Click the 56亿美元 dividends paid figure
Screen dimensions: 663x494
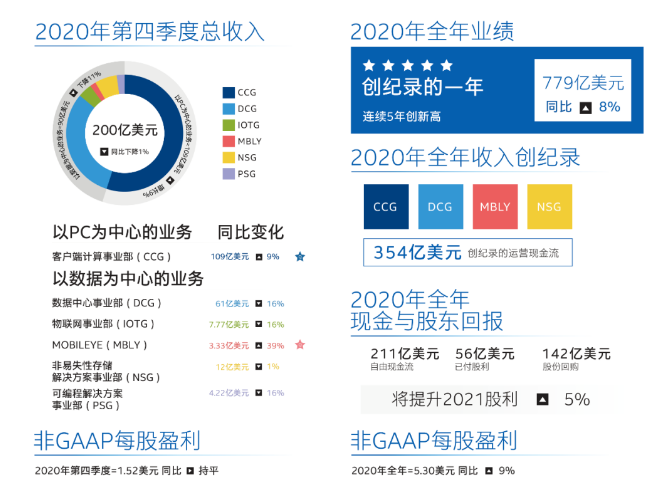(485, 354)
